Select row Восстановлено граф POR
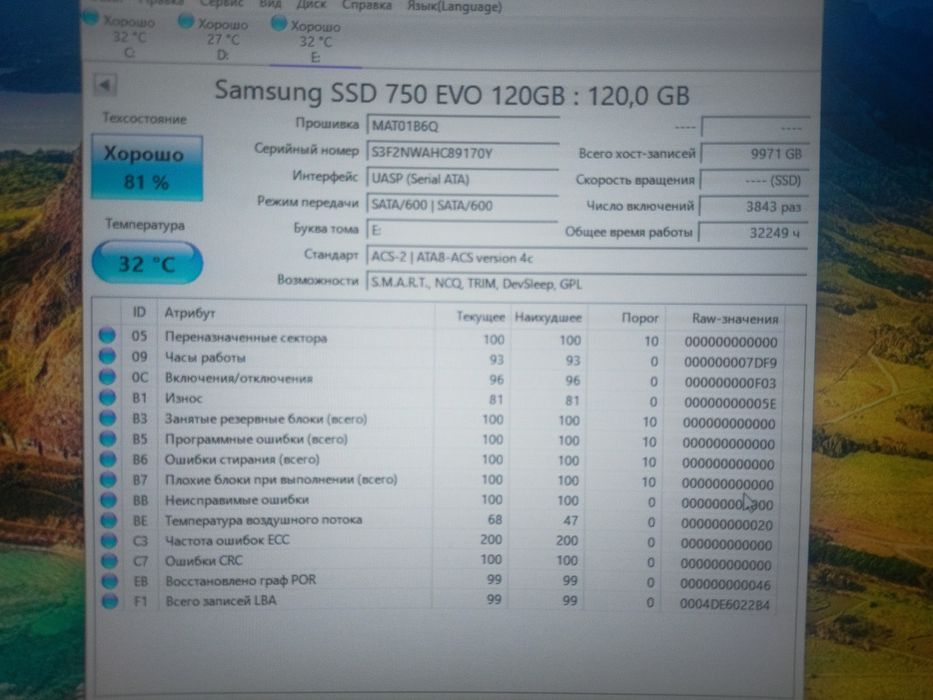The height and width of the screenshot is (700, 933). click(x=439, y=582)
